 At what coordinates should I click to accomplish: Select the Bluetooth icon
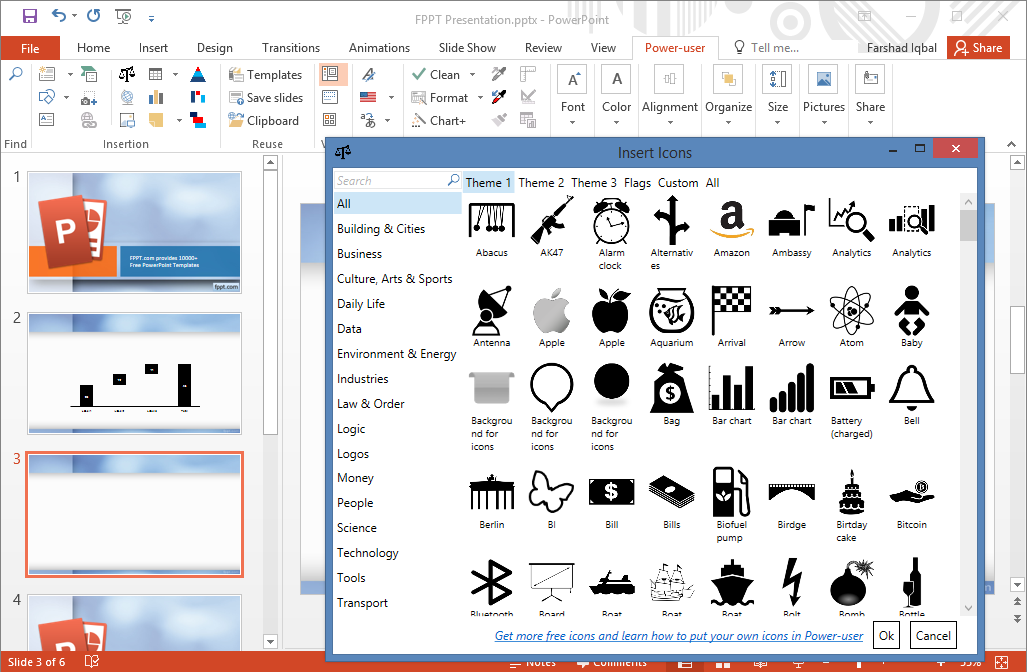[x=491, y=578]
